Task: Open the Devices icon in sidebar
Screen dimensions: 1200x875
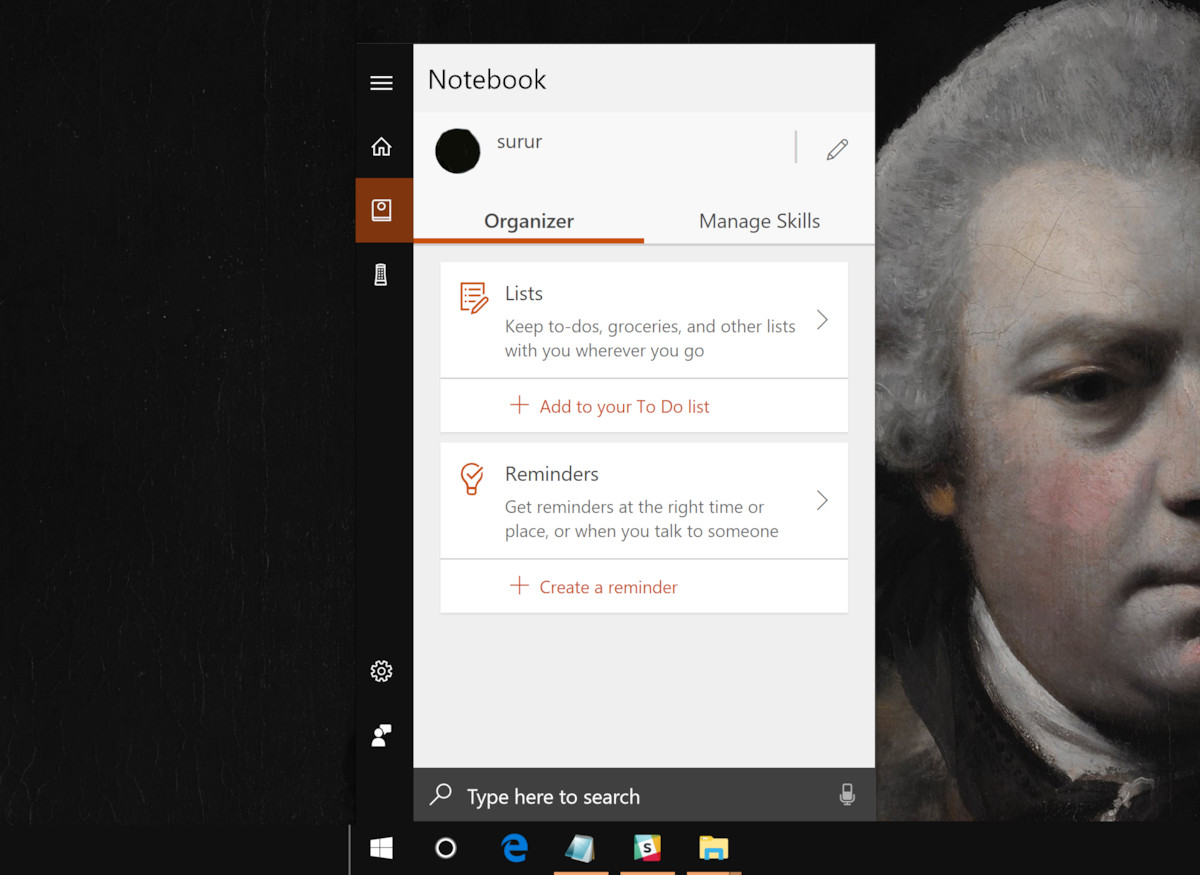Action: (x=381, y=275)
